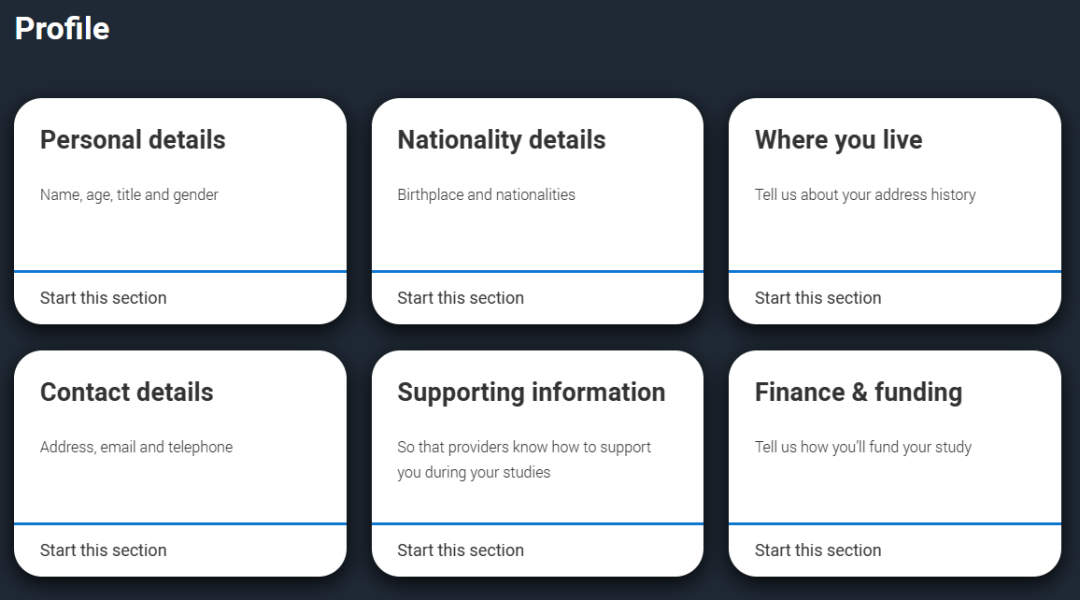The width and height of the screenshot is (1080, 600).
Task: Click 'So that providers know how to support' text
Action: (524, 447)
